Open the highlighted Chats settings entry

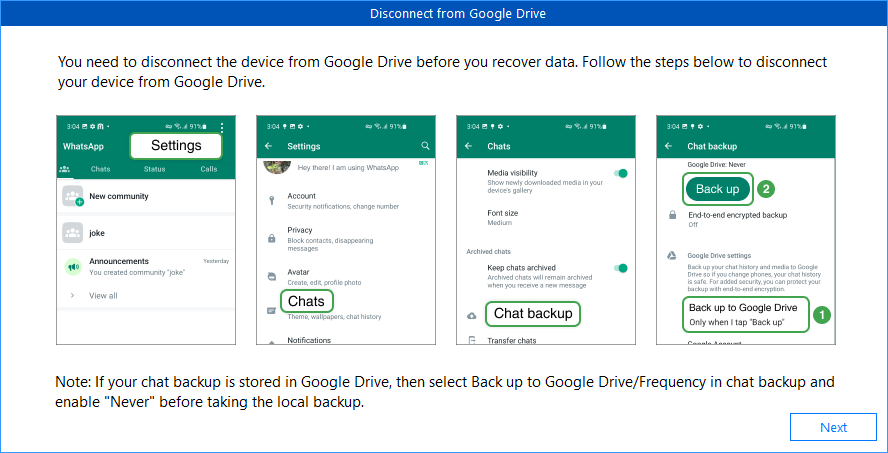click(x=306, y=301)
